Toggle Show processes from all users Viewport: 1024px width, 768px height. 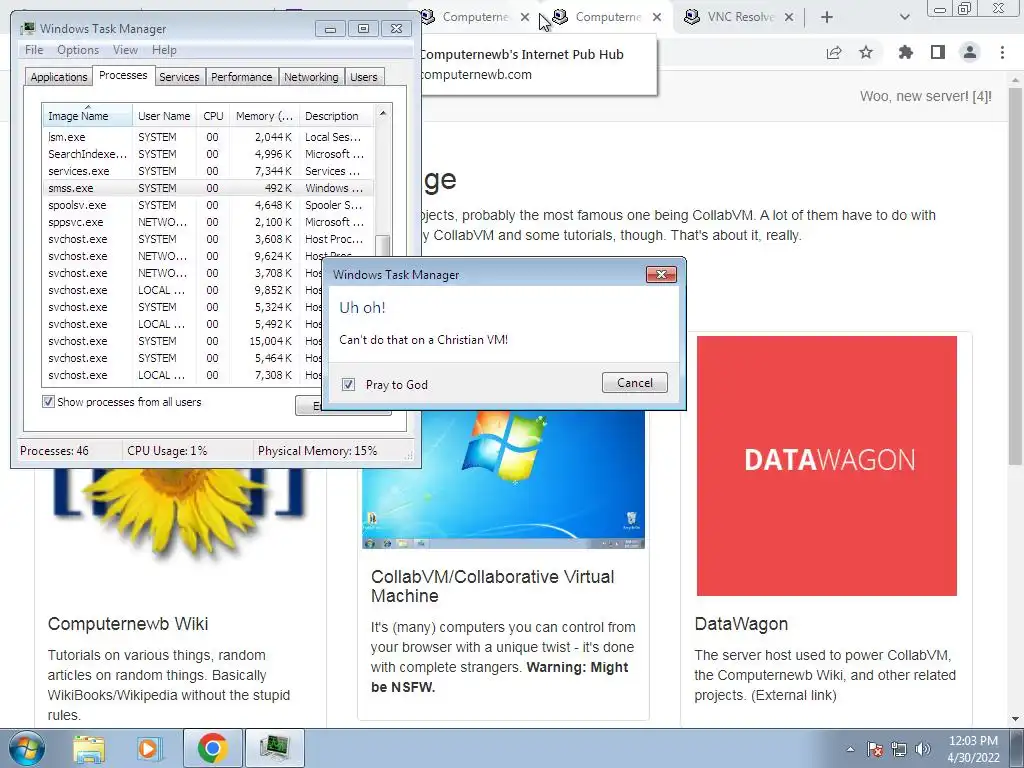(48, 402)
